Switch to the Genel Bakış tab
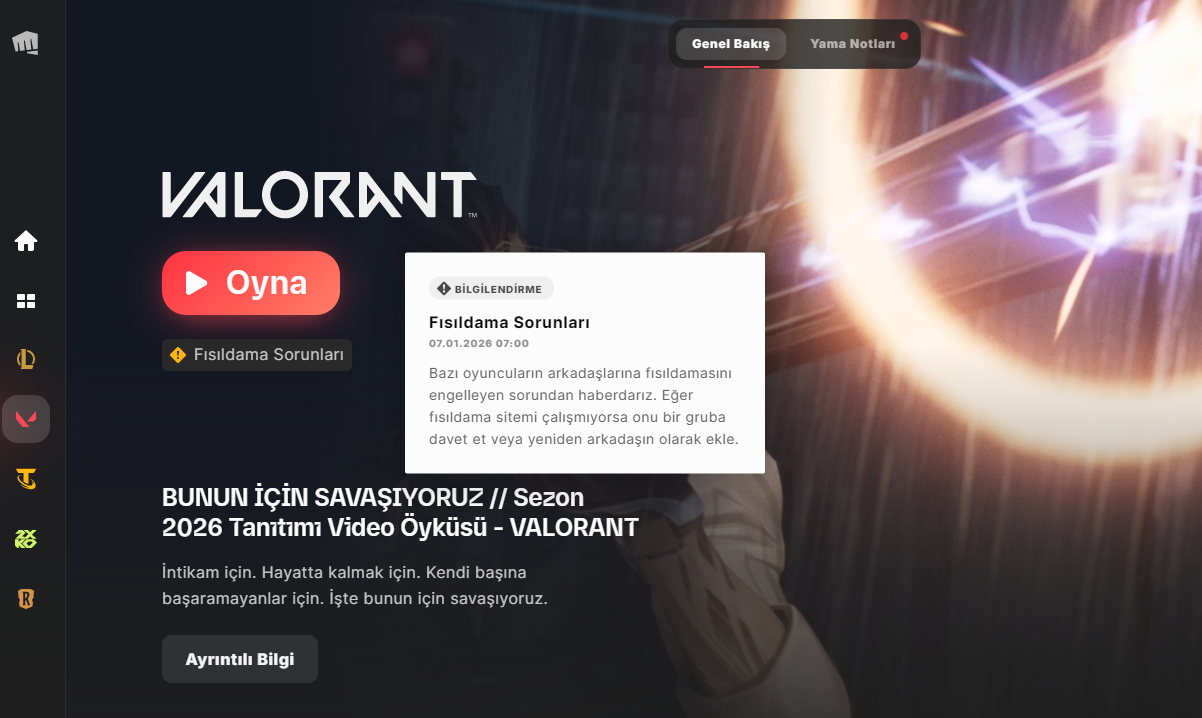Image resolution: width=1202 pixels, height=718 pixels. 731,44
